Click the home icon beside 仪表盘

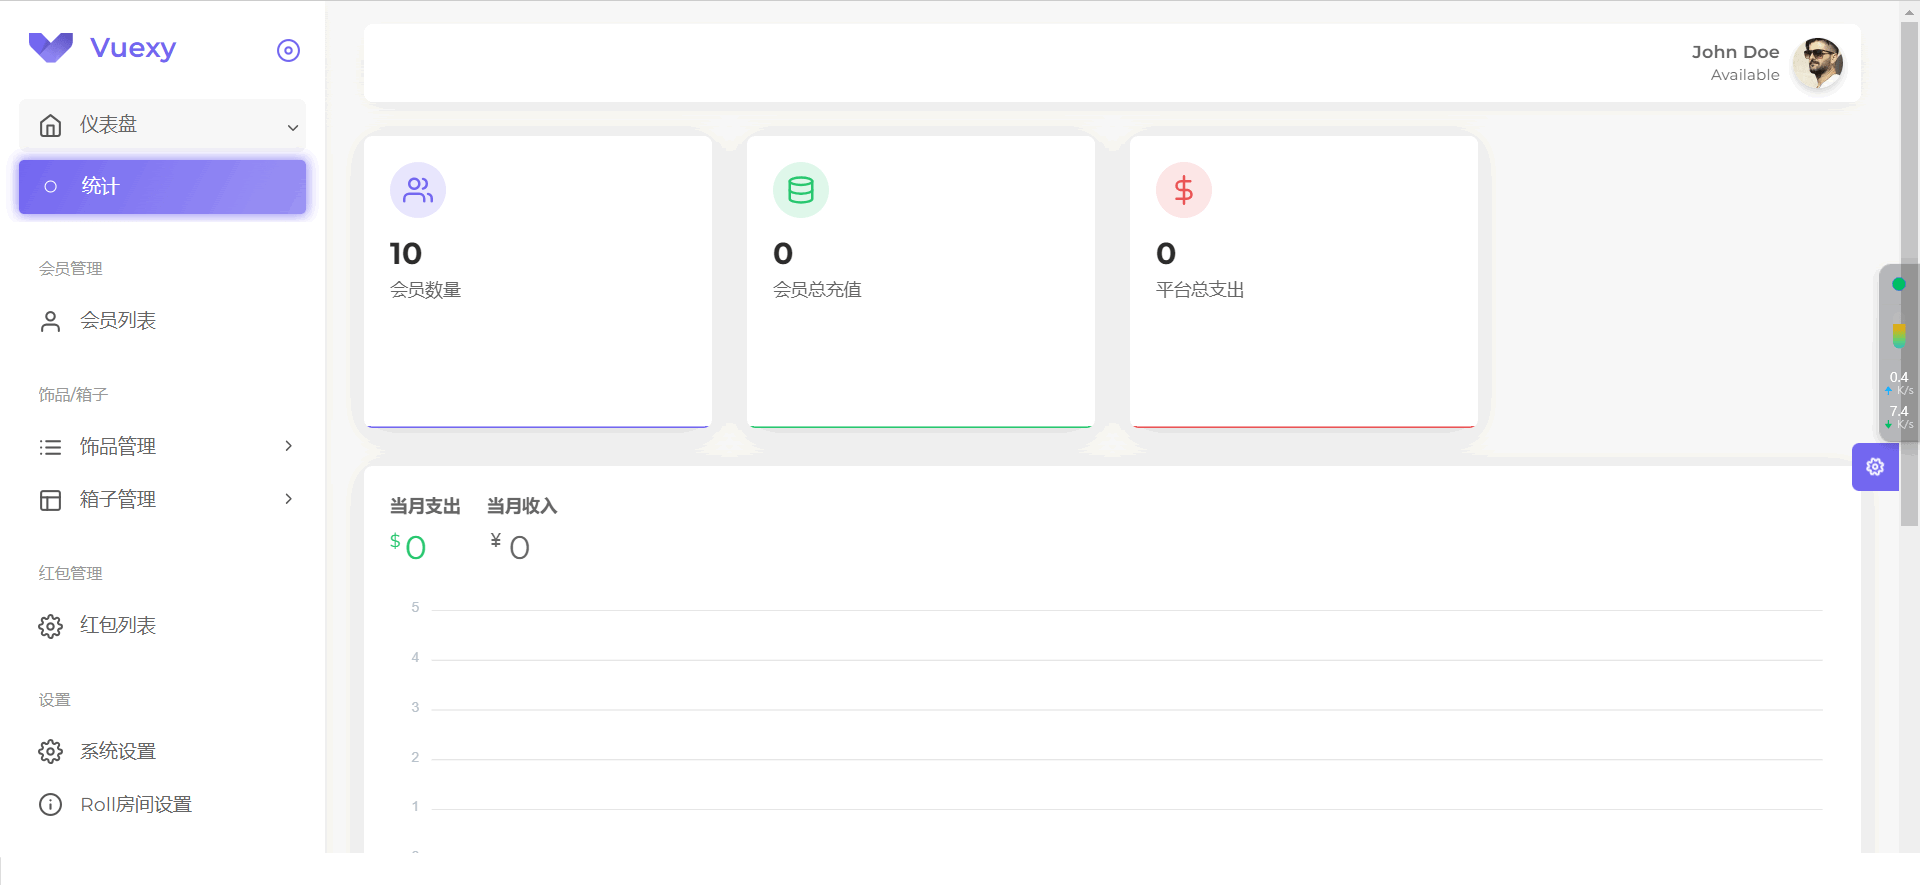50,125
